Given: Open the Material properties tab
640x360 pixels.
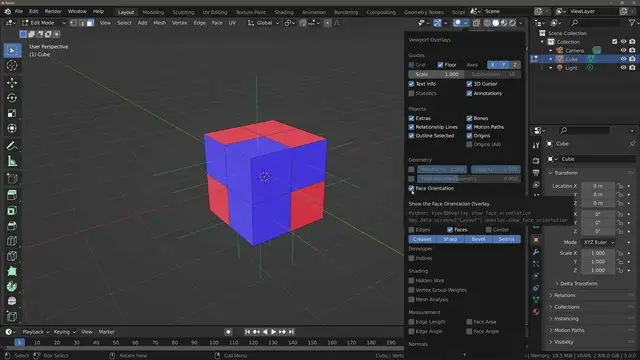Looking at the screenshot, I should [x=536, y=312].
